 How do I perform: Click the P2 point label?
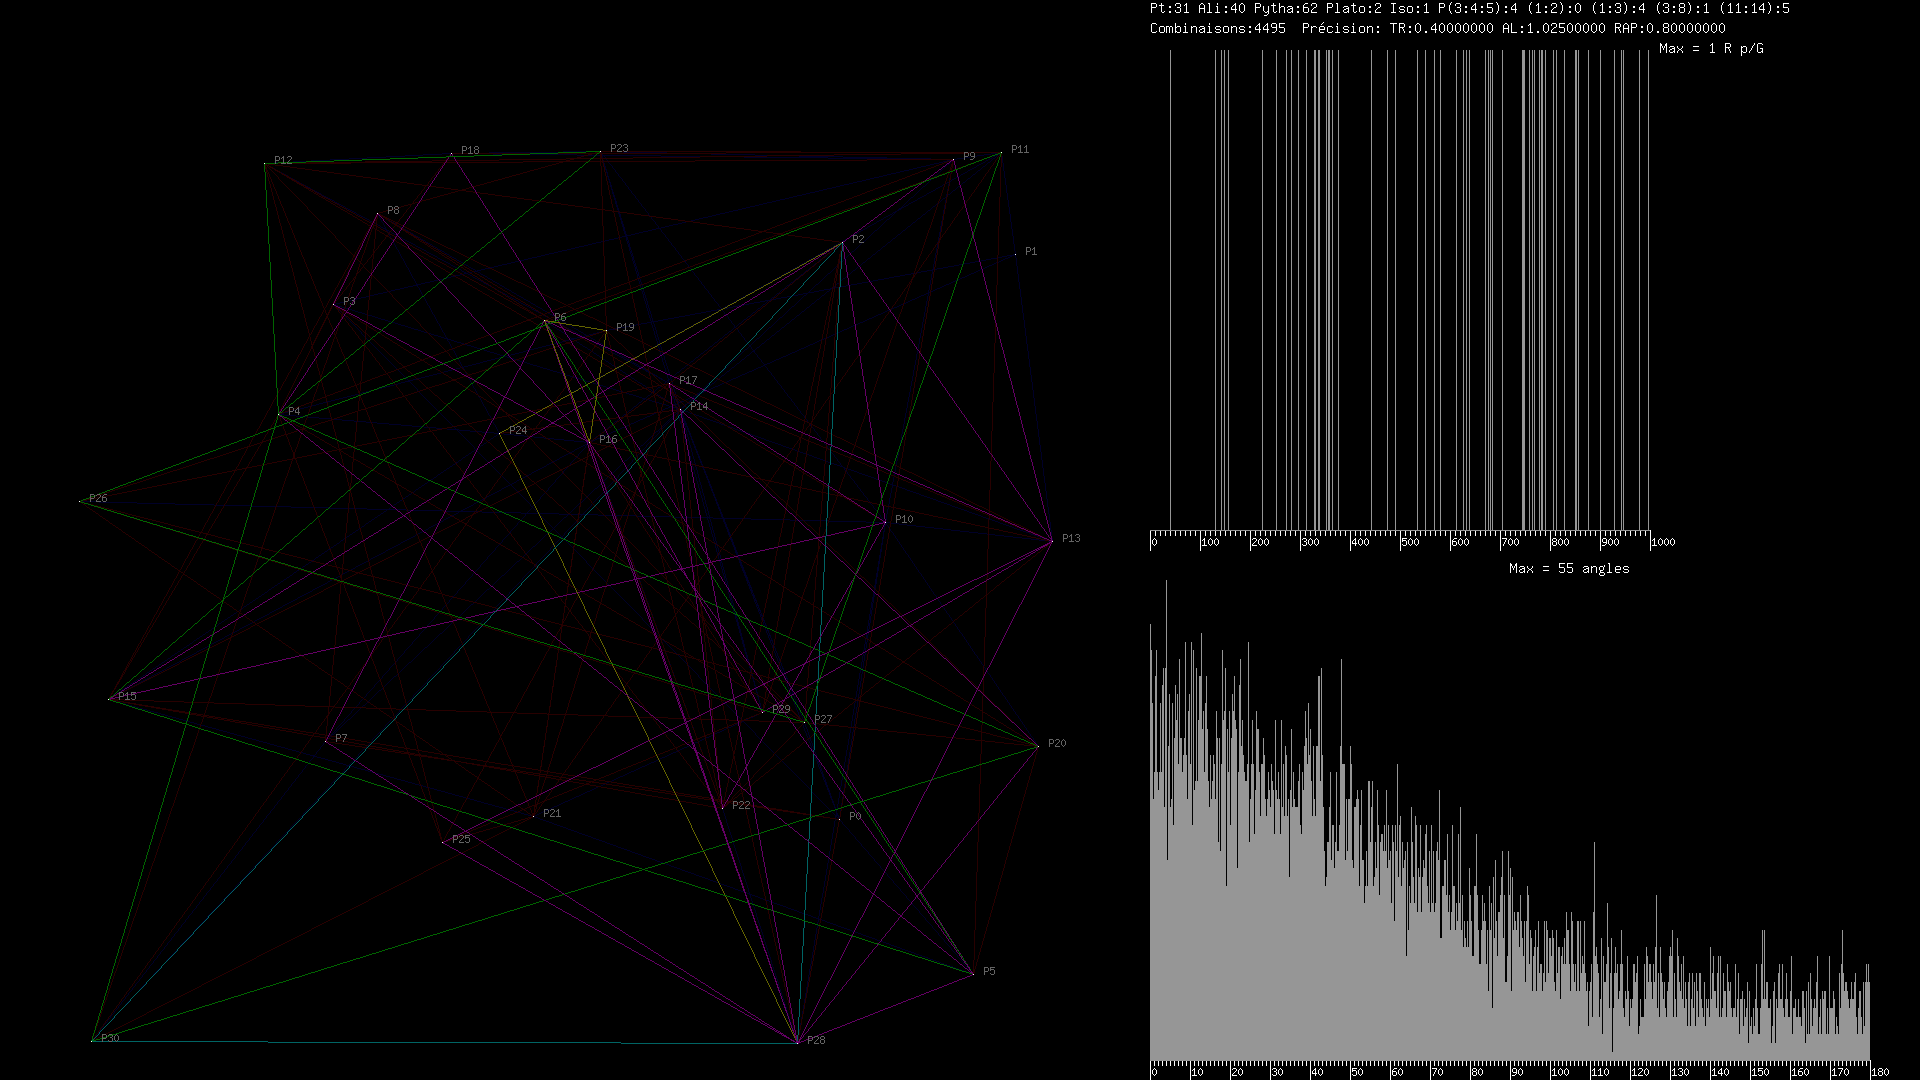click(x=858, y=239)
